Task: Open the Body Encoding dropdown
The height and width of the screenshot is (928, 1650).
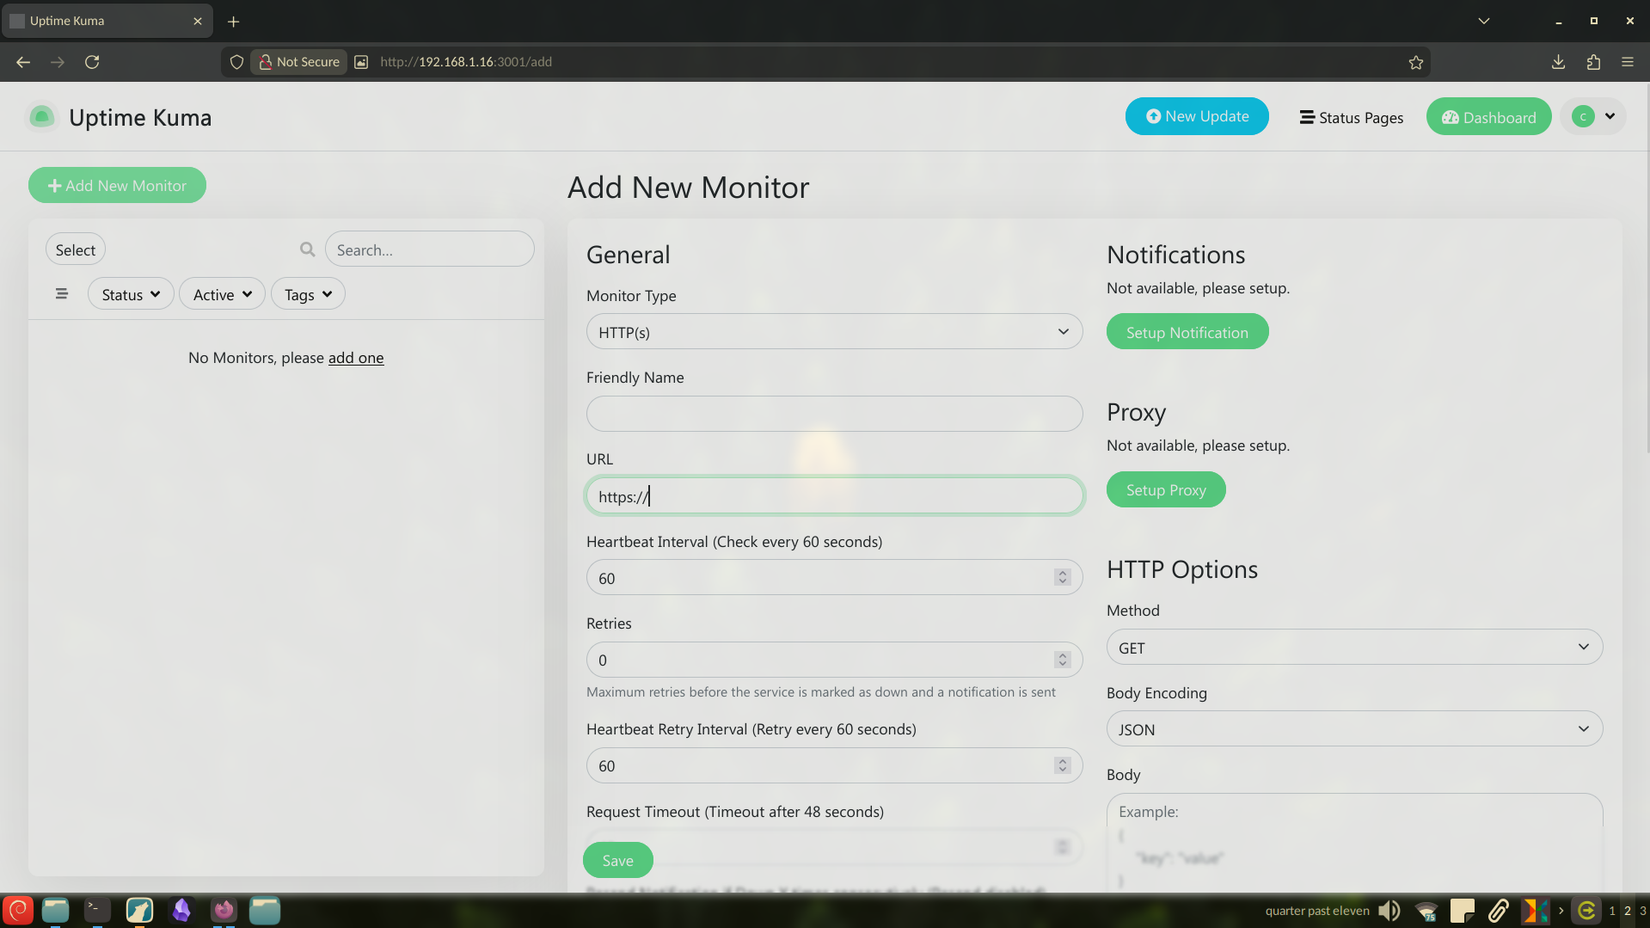Action: [x=1354, y=729]
